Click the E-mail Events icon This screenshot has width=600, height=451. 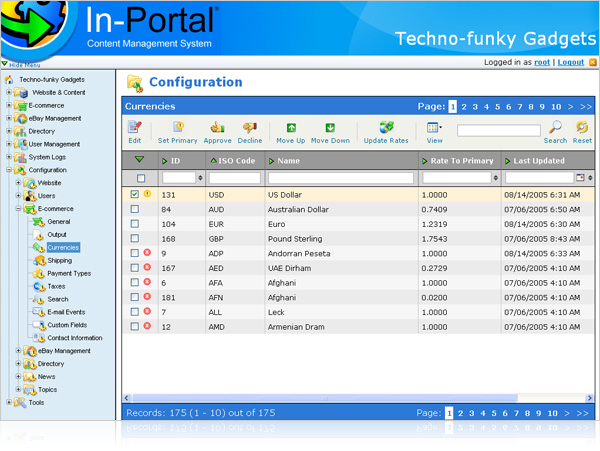[39, 312]
